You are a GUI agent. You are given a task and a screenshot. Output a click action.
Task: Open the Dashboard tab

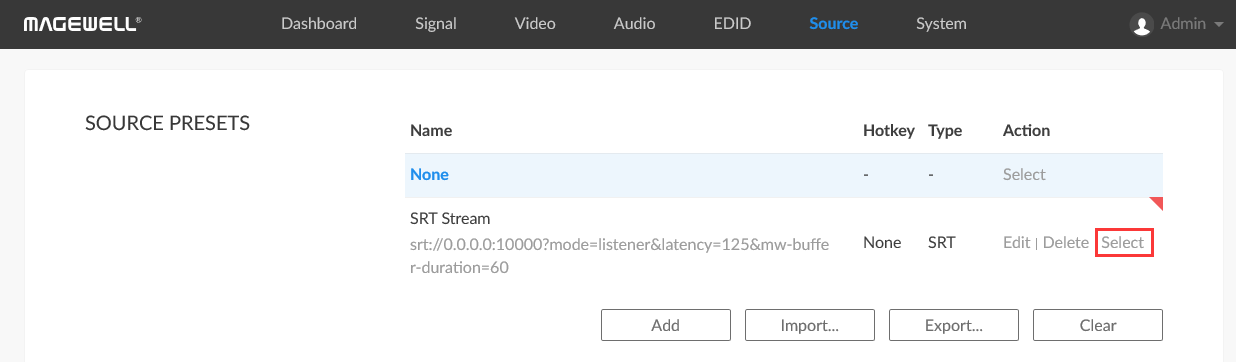pyautogui.click(x=319, y=24)
